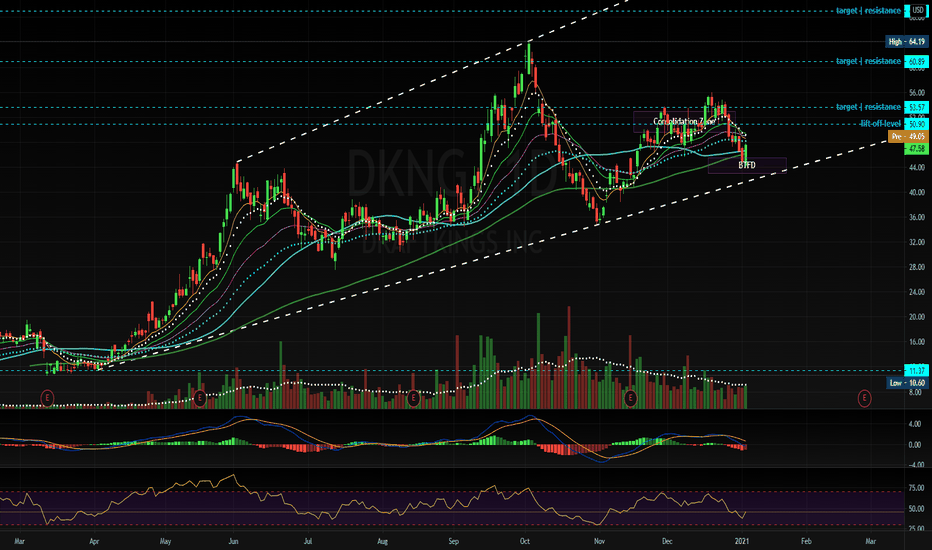Select the Feb label on the time axis

point(806,542)
